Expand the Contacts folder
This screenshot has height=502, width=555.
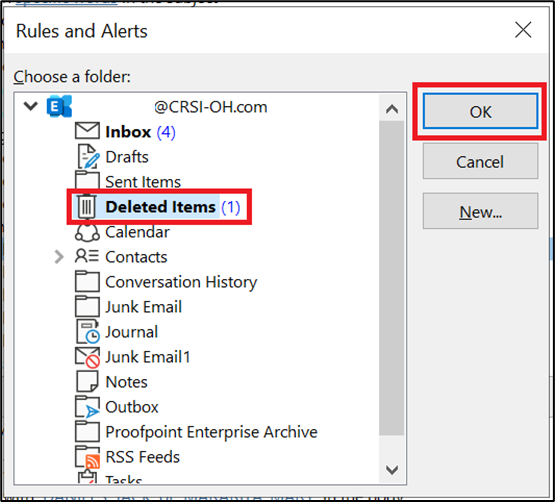click(x=59, y=257)
